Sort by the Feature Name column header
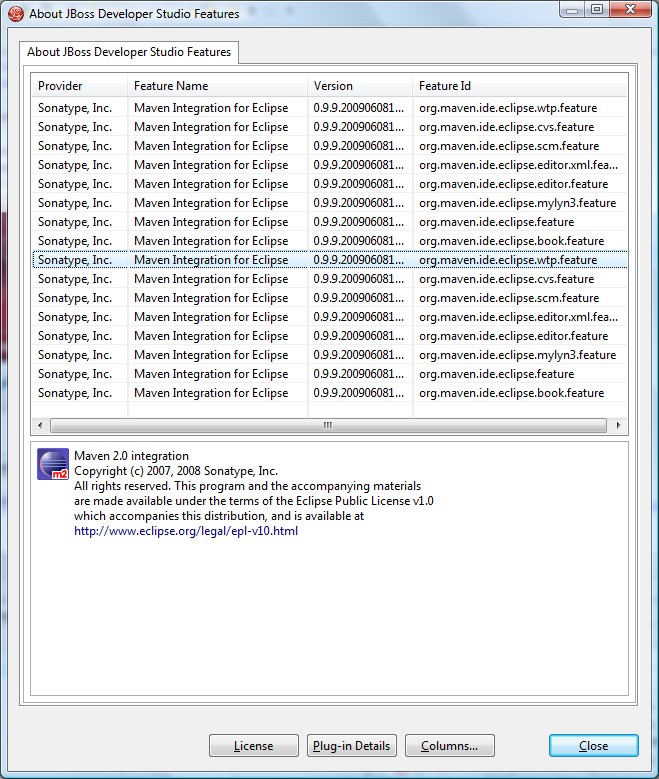The height and width of the screenshot is (779, 659). 217,86
